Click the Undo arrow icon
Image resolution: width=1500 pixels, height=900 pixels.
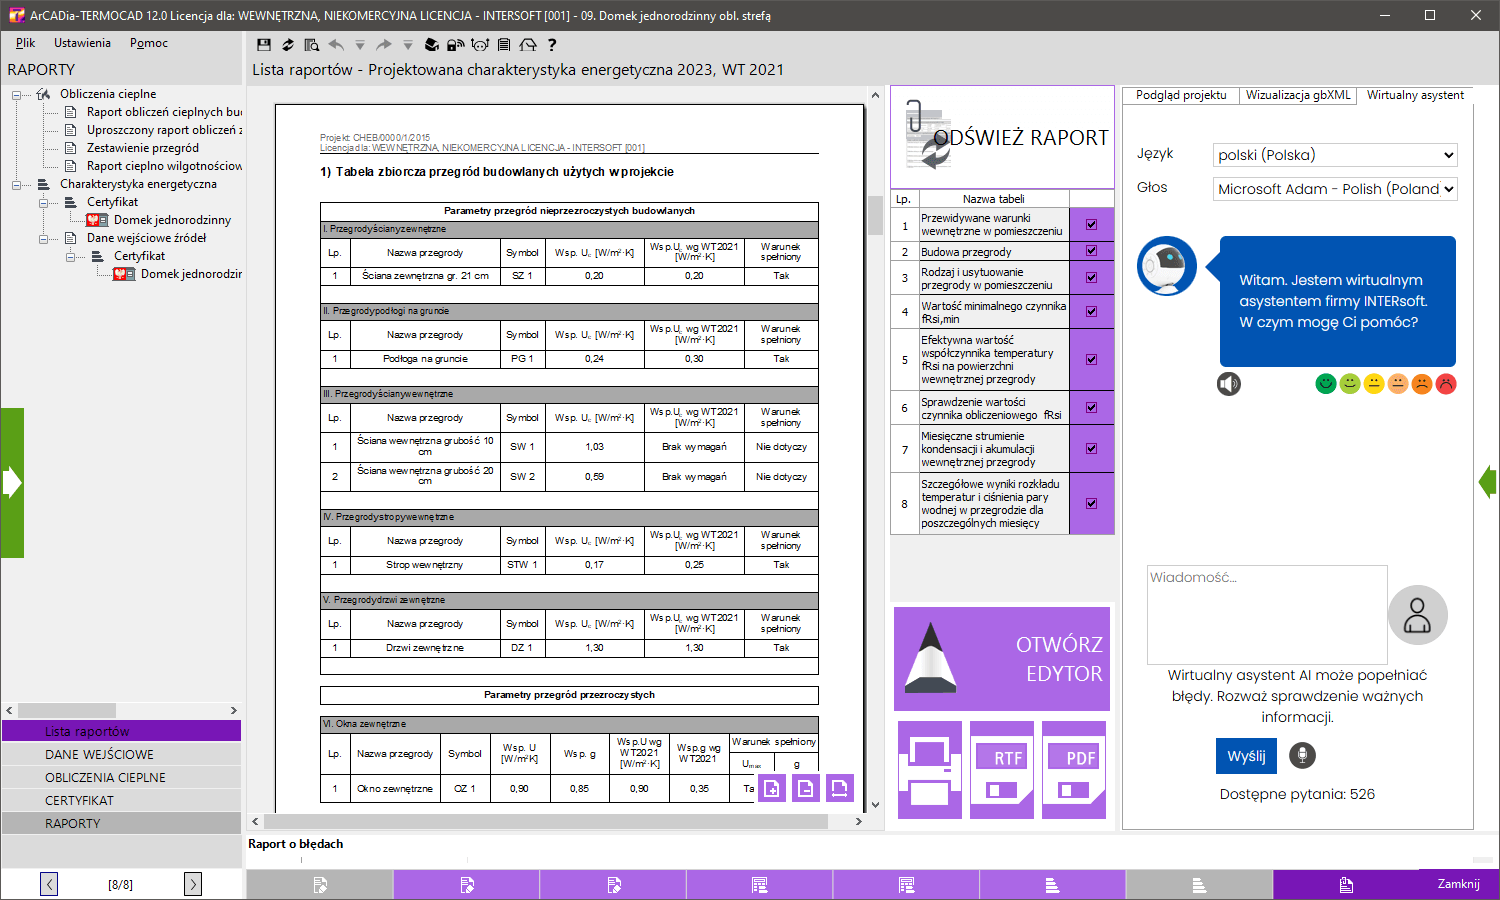tap(336, 44)
